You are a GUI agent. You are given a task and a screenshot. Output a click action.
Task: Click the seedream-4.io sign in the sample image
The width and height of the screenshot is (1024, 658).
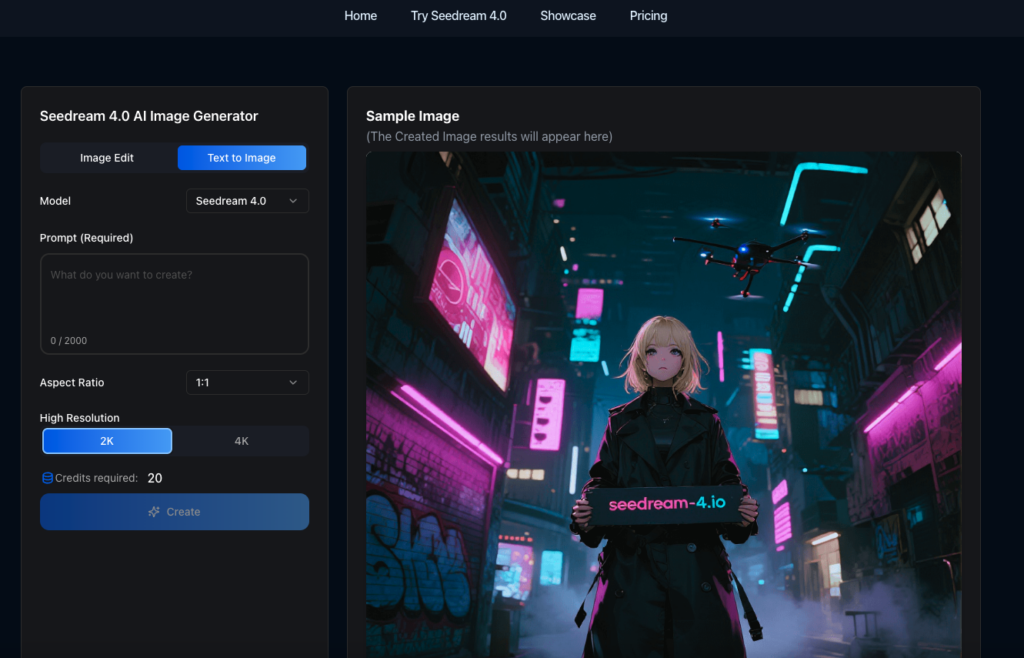[x=667, y=503]
